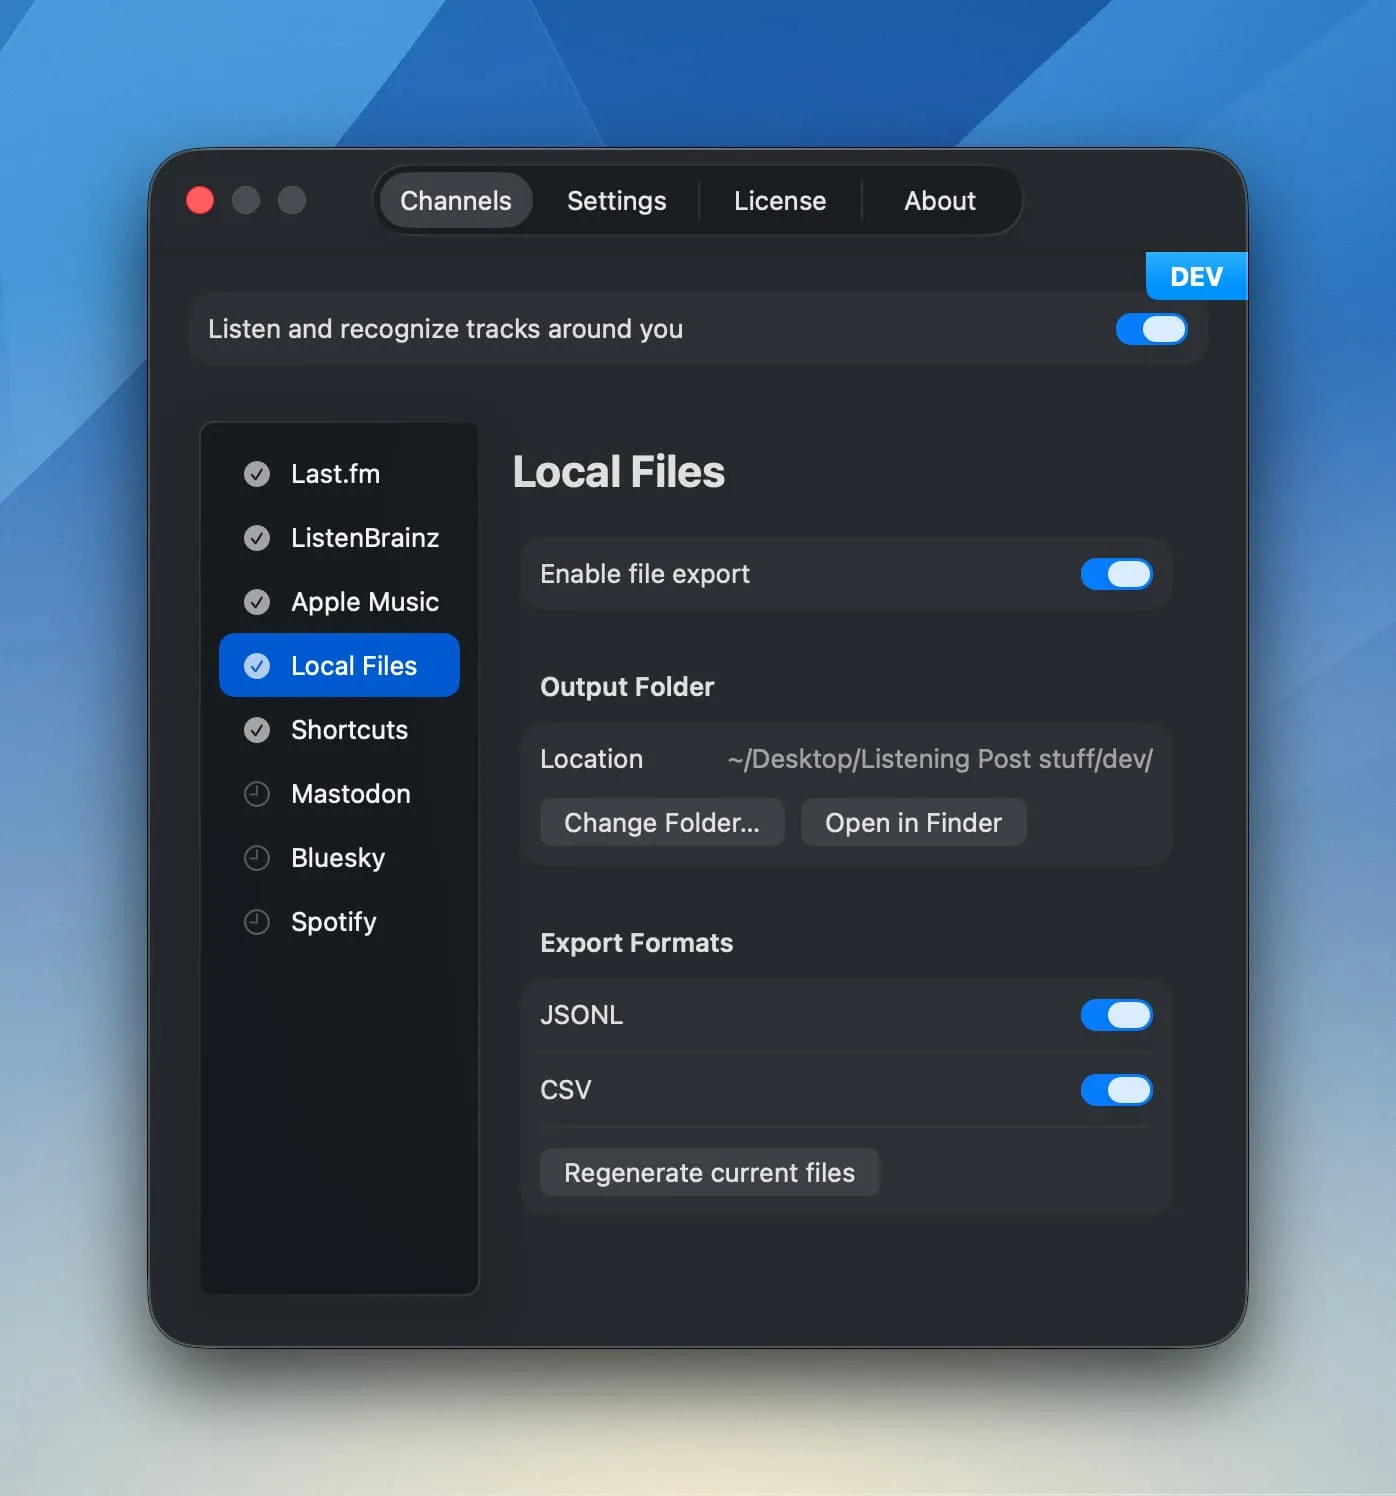The width and height of the screenshot is (1396, 1496).
Task: Open the output folder in Finder
Action: 913,822
